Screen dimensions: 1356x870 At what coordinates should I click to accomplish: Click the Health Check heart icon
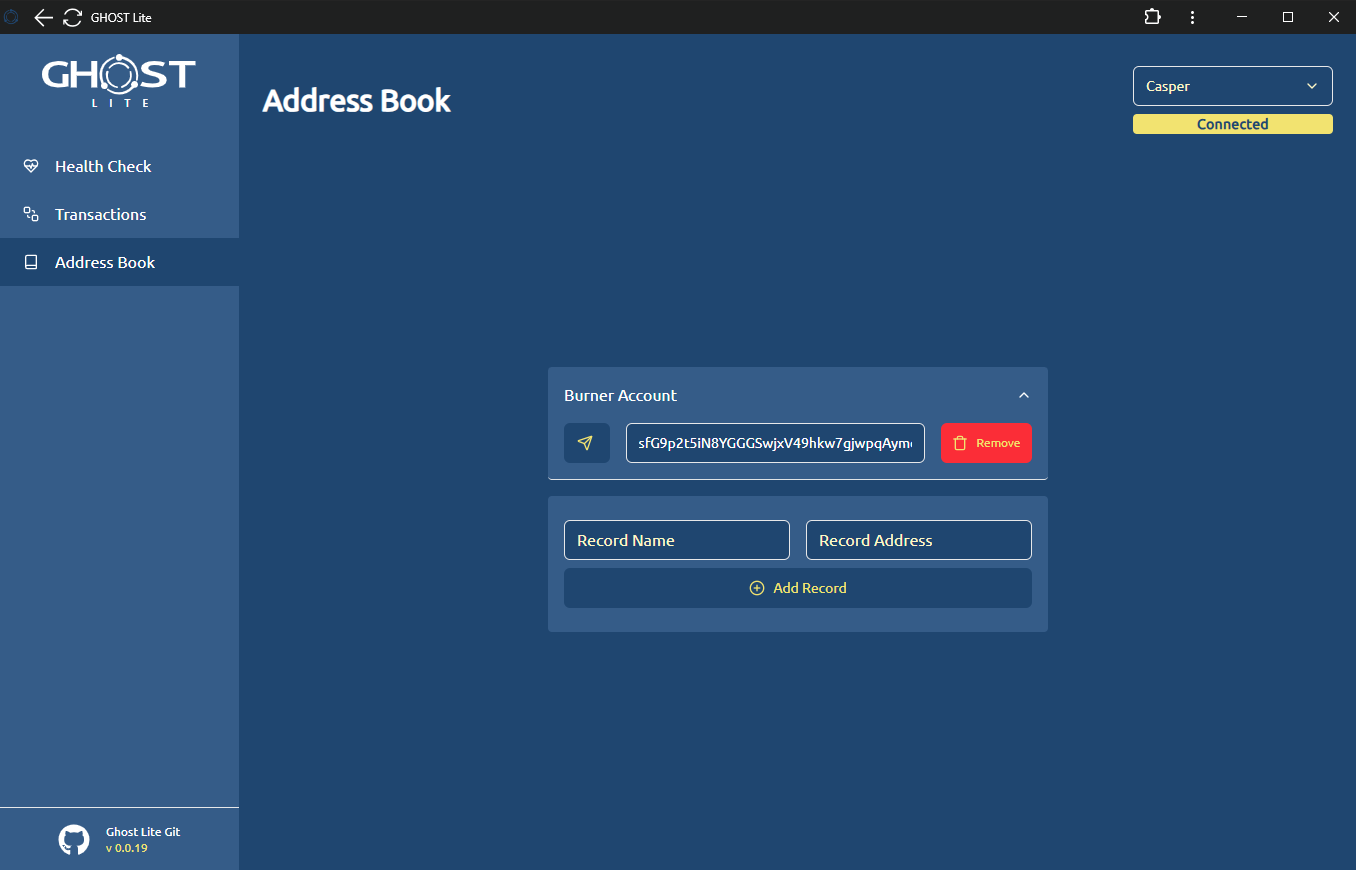tap(31, 166)
